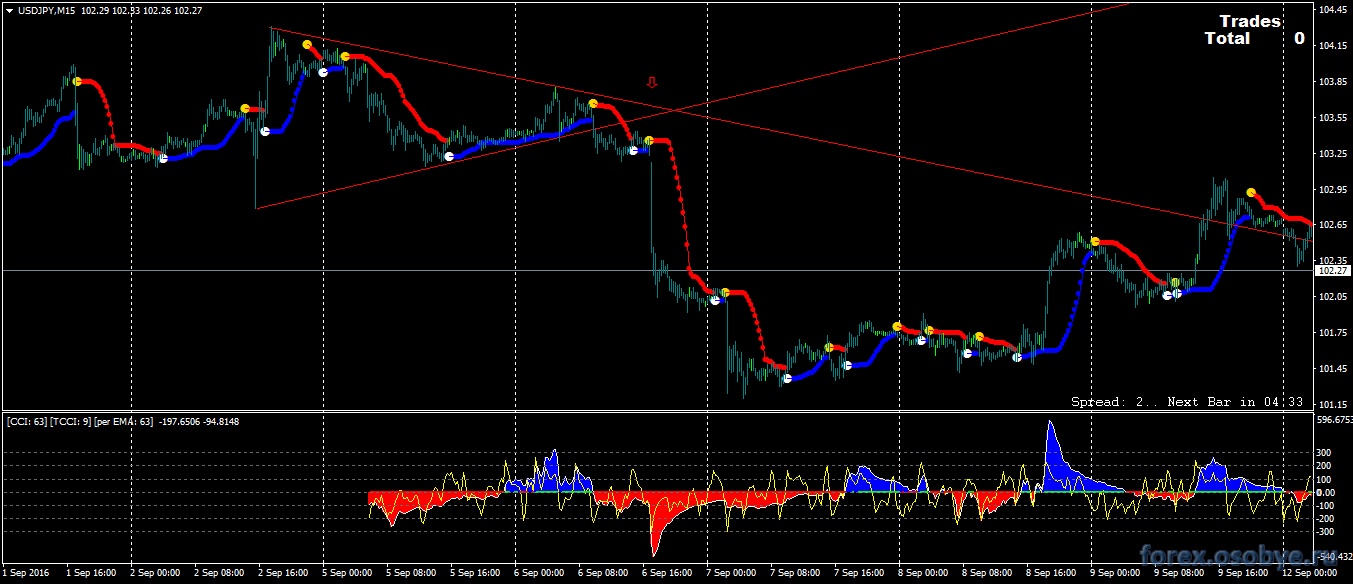Click price level 103.25 on the scale
1353x584 pixels.
(1333, 154)
